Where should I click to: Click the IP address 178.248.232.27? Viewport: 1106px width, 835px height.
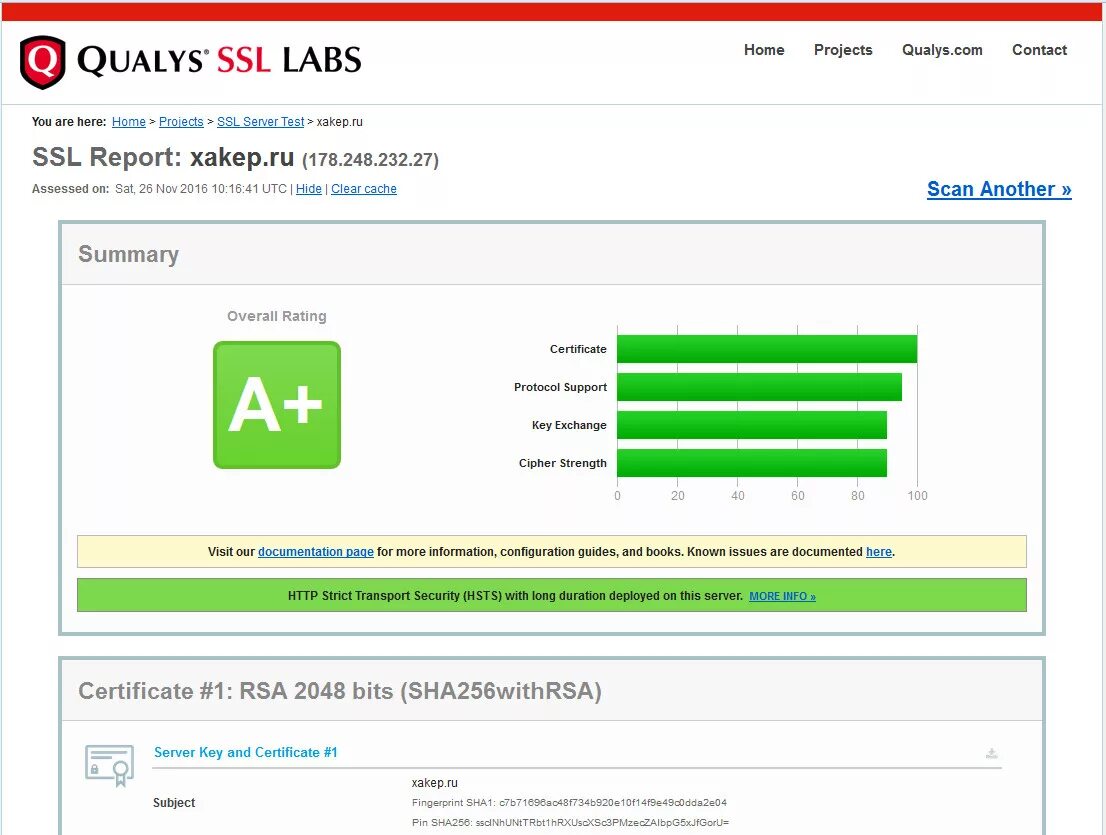click(370, 160)
